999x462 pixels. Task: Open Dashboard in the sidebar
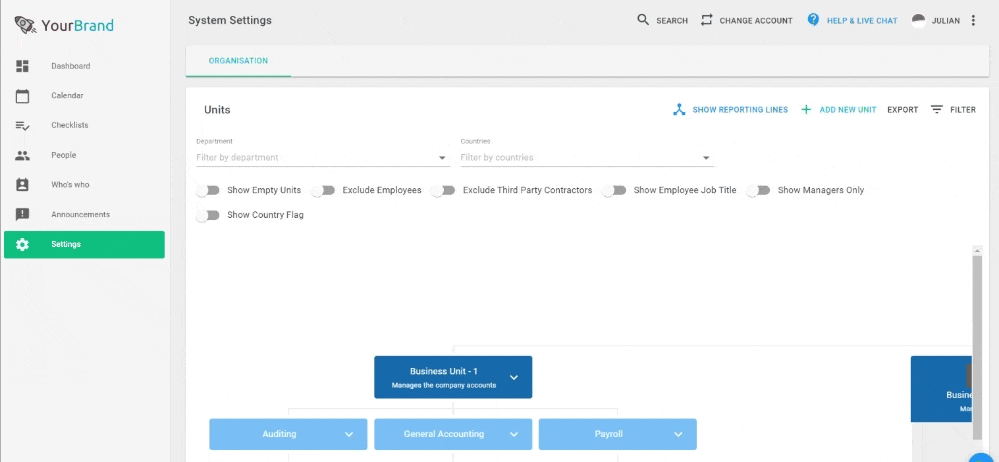point(84,66)
